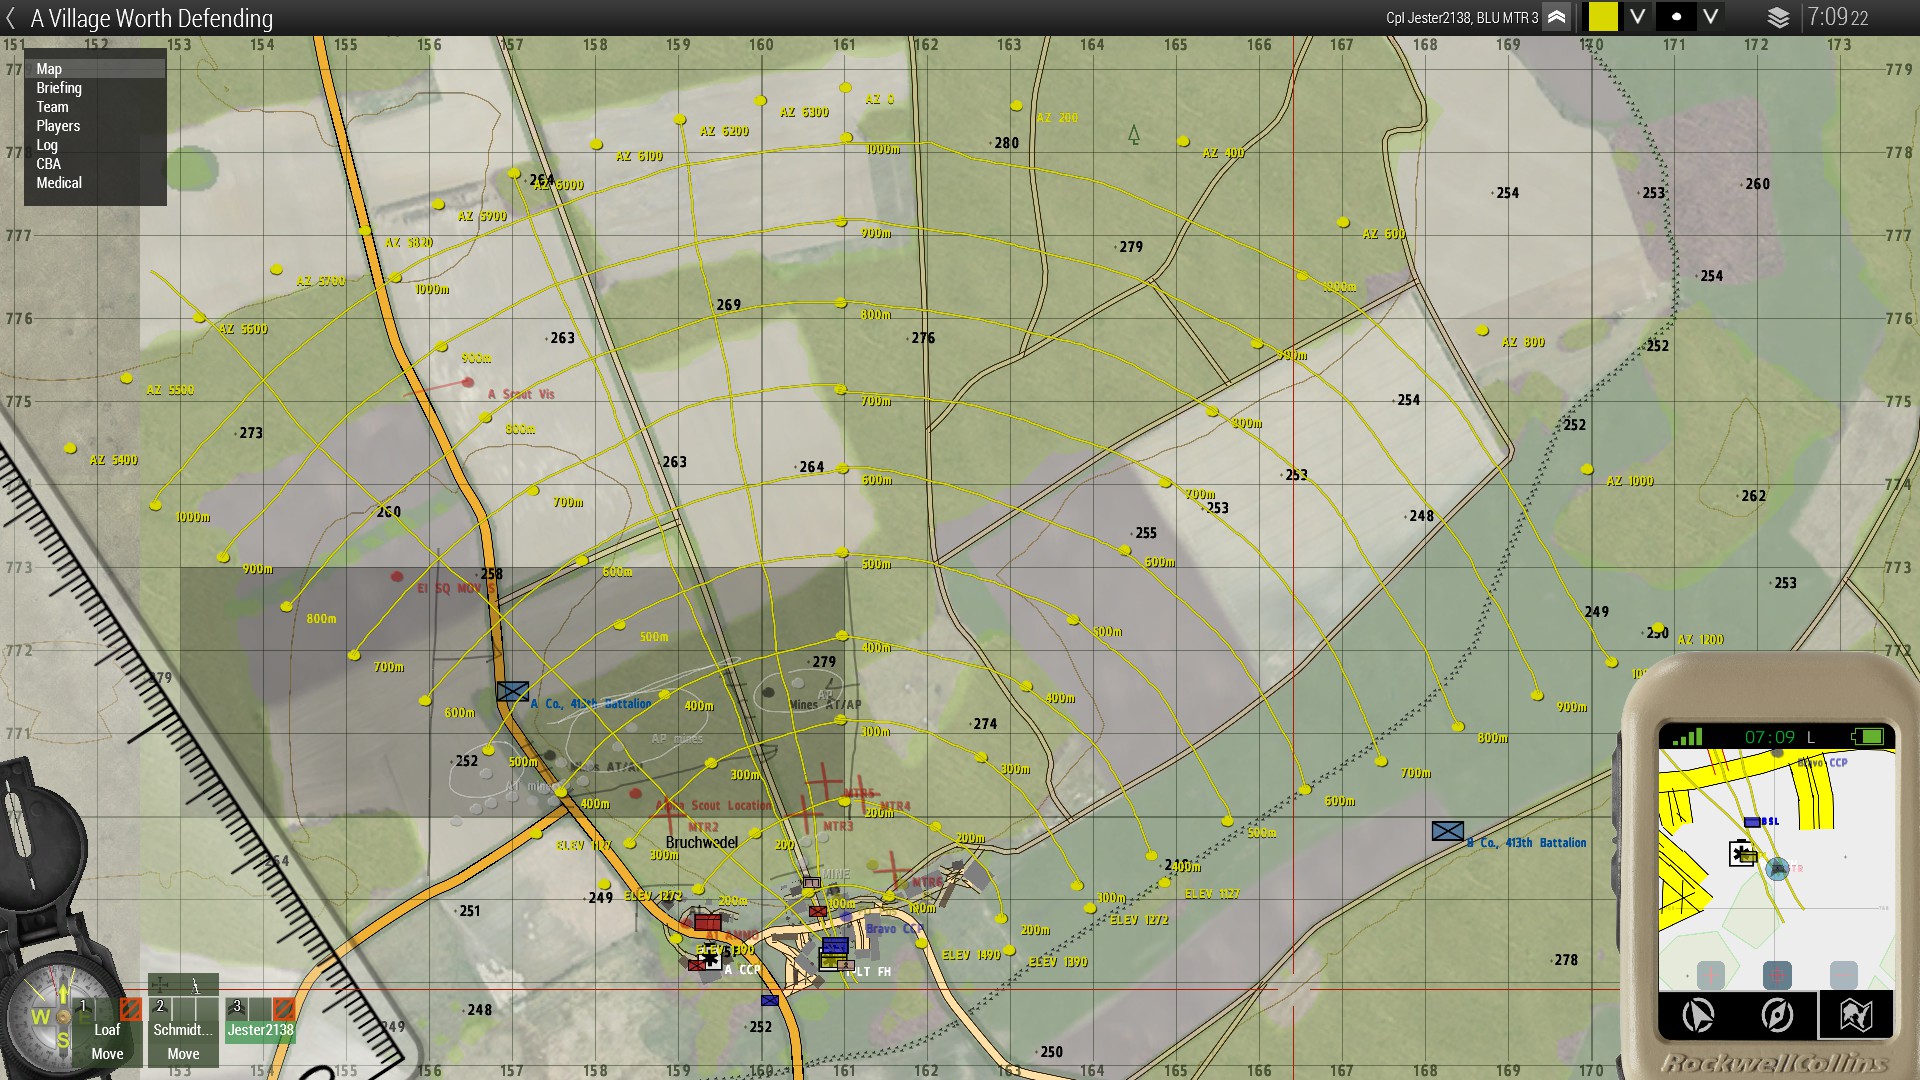
Task: Click the A Co. 413th Battalion marker
Action: click(x=512, y=691)
